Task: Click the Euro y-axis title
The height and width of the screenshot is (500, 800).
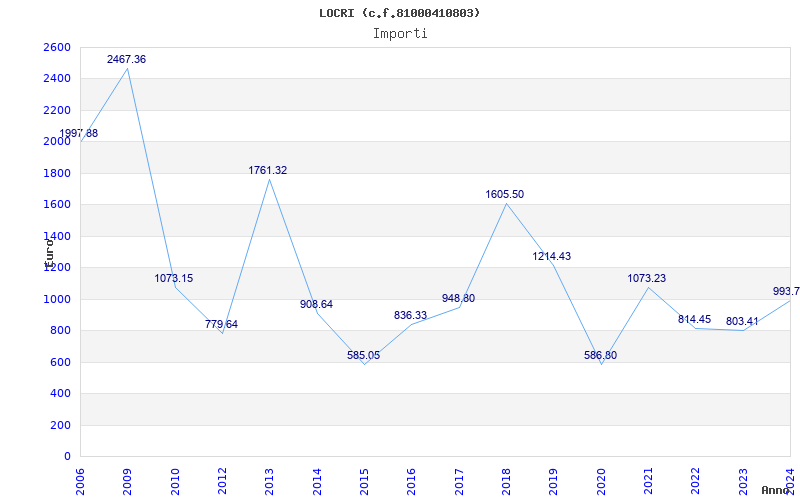Action: (49, 254)
